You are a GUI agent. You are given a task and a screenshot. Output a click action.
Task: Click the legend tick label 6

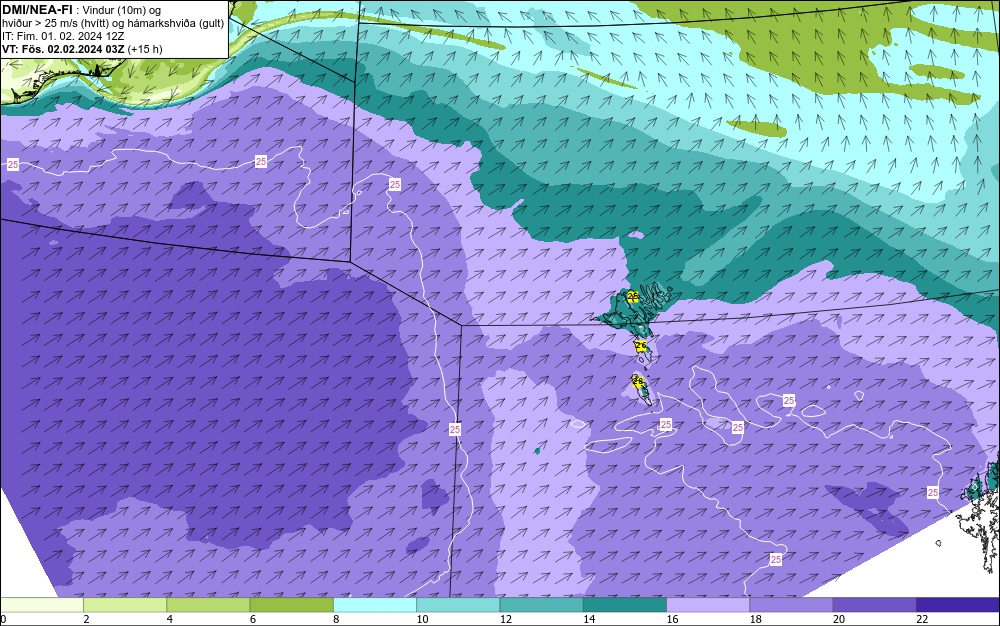pyautogui.click(x=253, y=619)
